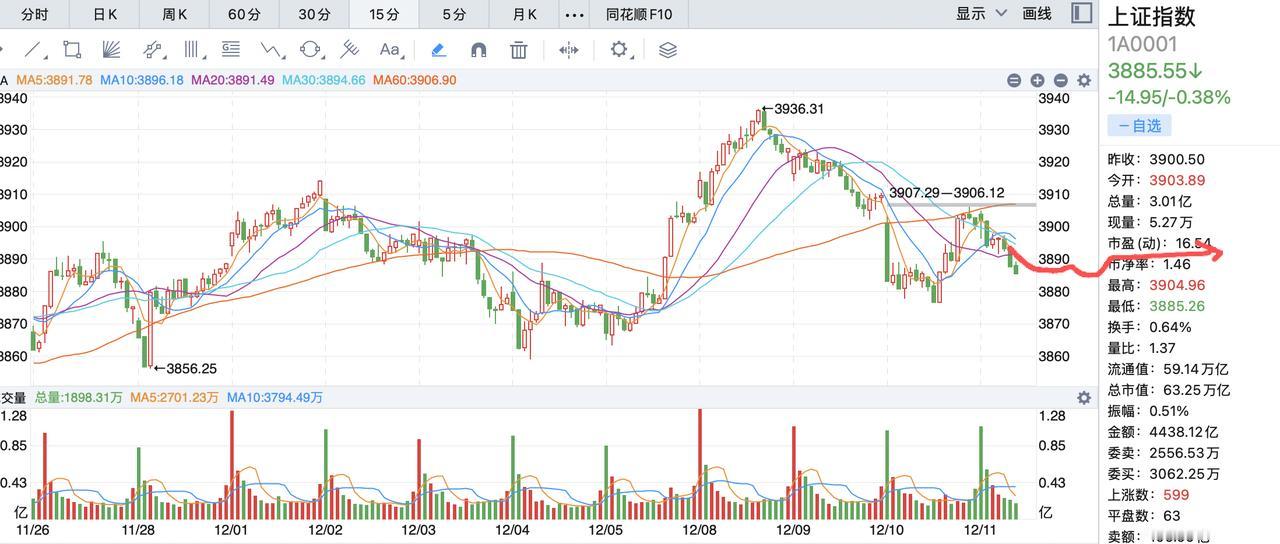1280x544 pixels.
Task: Switch to the 60分 tab
Action: click(244, 14)
